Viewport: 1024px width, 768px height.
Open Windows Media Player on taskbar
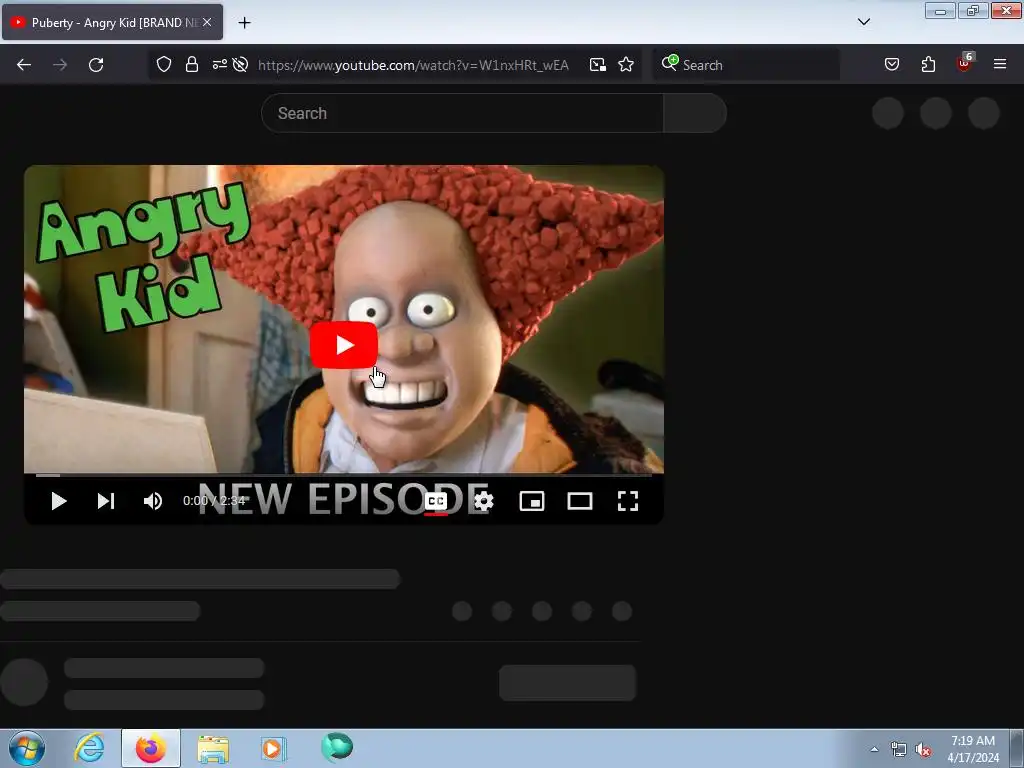click(274, 748)
